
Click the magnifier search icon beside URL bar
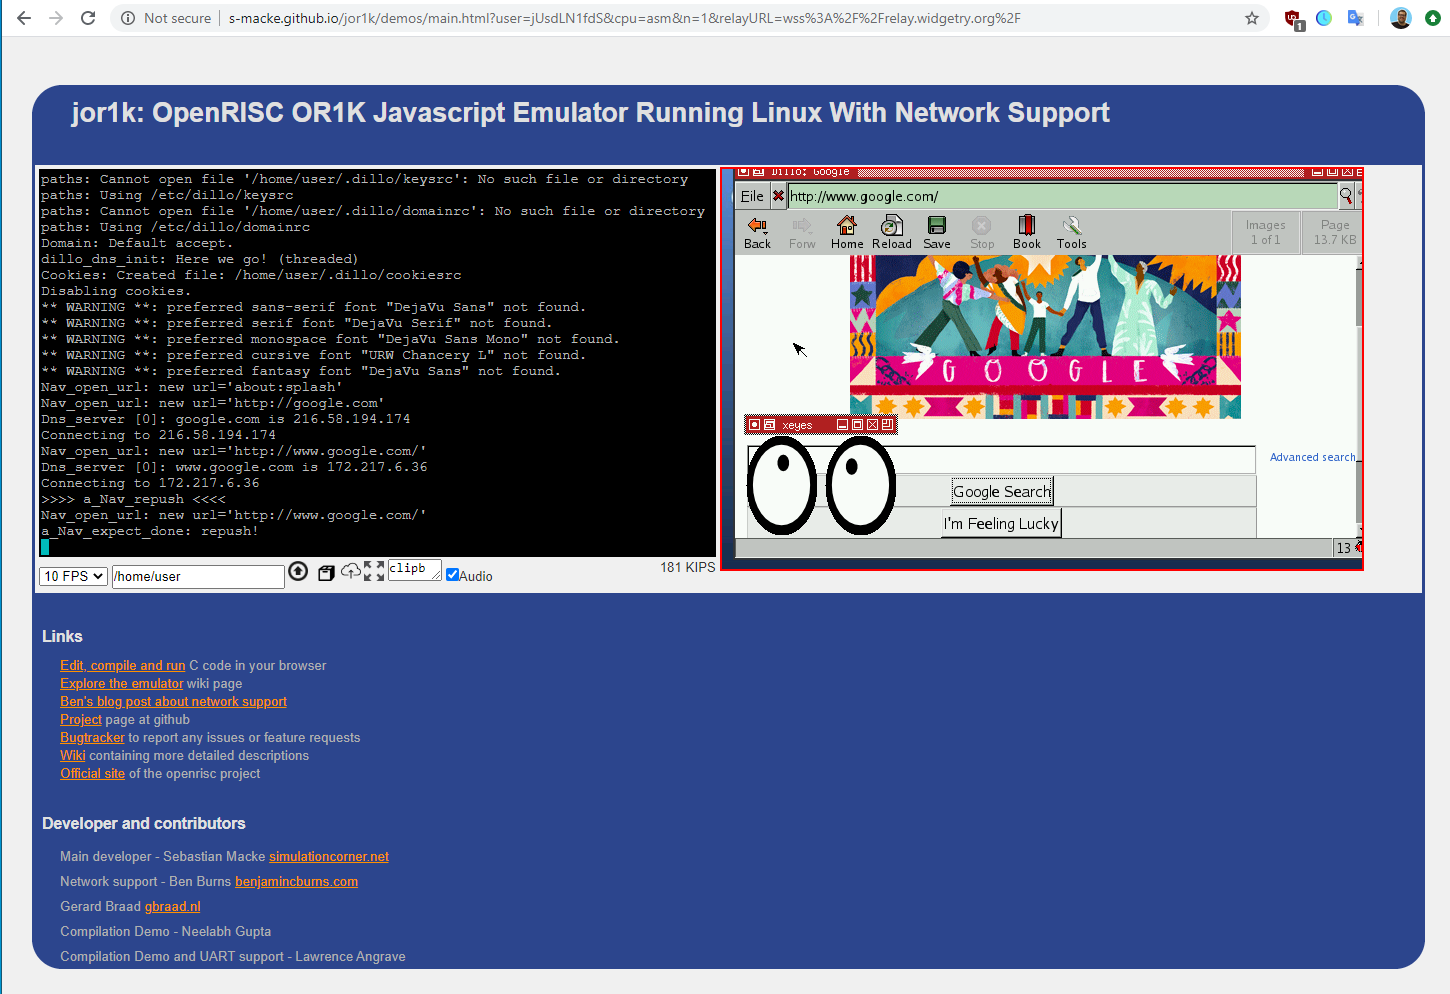pyautogui.click(x=1345, y=195)
